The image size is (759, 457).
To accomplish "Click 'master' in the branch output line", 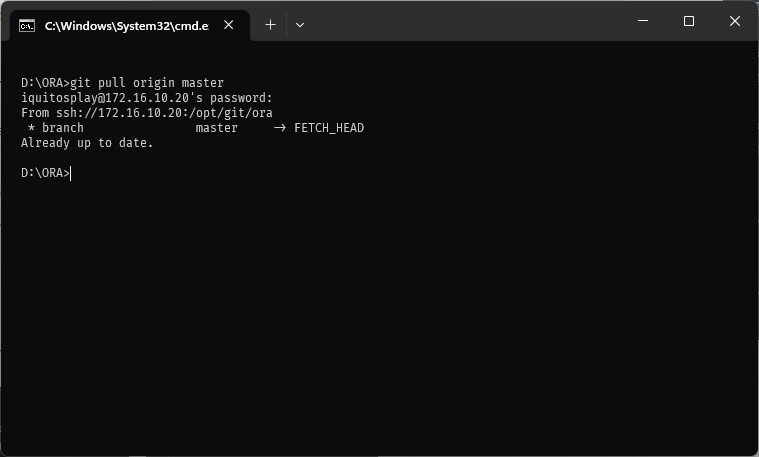I will click(217, 128).
